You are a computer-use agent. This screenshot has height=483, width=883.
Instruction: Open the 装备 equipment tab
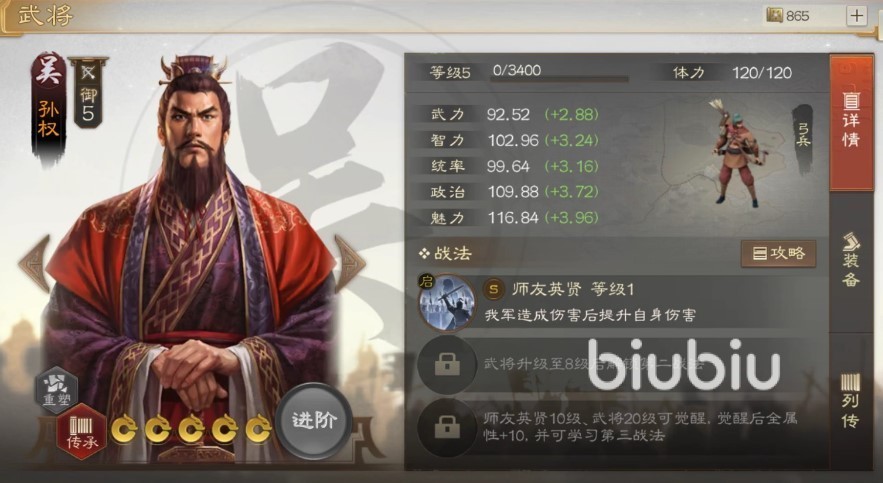pyautogui.click(x=851, y=259)
